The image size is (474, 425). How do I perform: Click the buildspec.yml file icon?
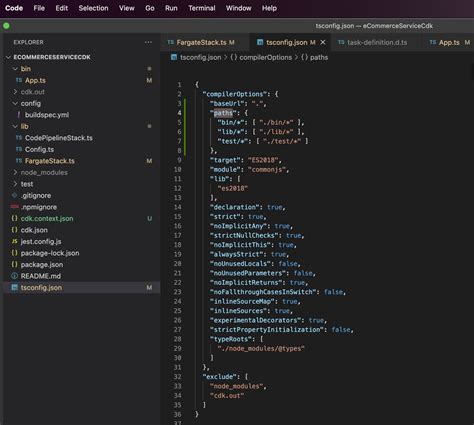tap(19, 115)
